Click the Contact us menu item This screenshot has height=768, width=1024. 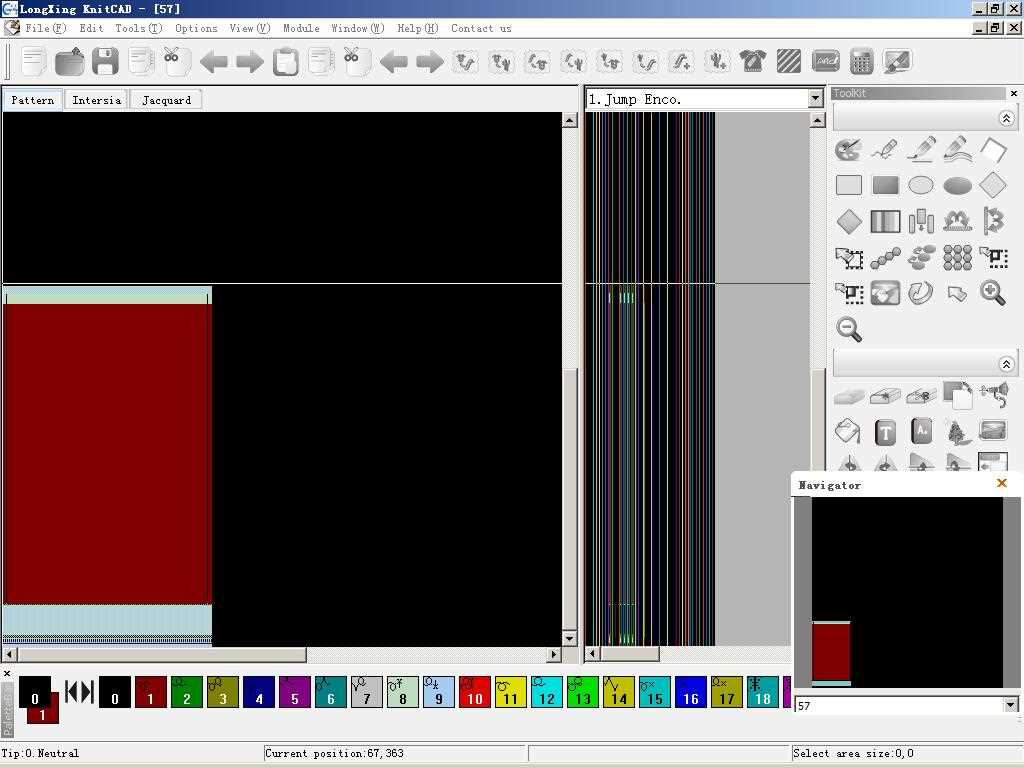coord(481,28)
